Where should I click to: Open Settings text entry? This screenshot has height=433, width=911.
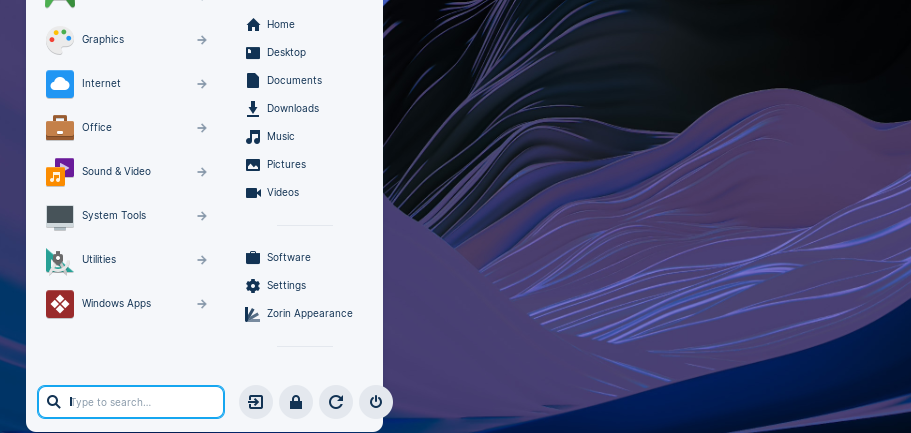coord(286,285)
